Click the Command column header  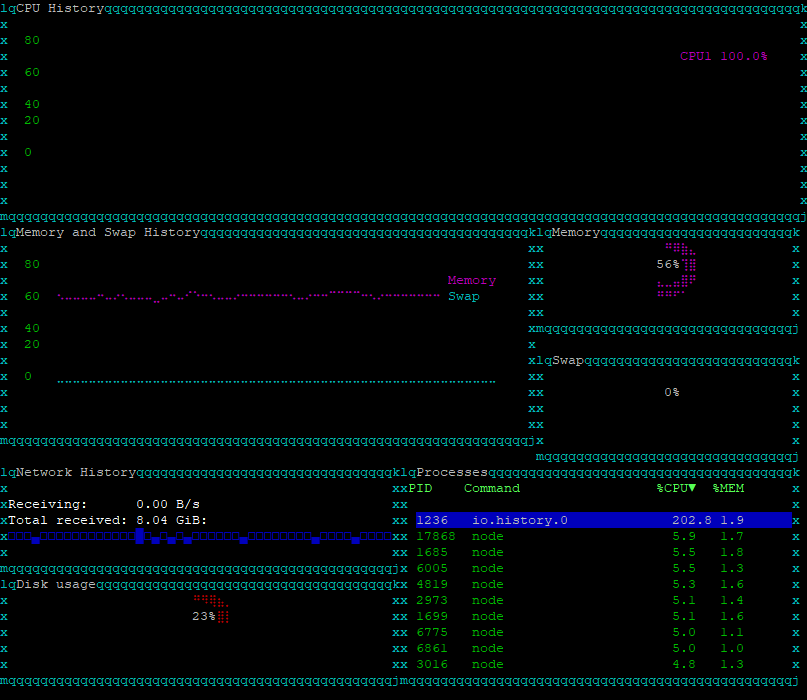[x=492, y=488]
